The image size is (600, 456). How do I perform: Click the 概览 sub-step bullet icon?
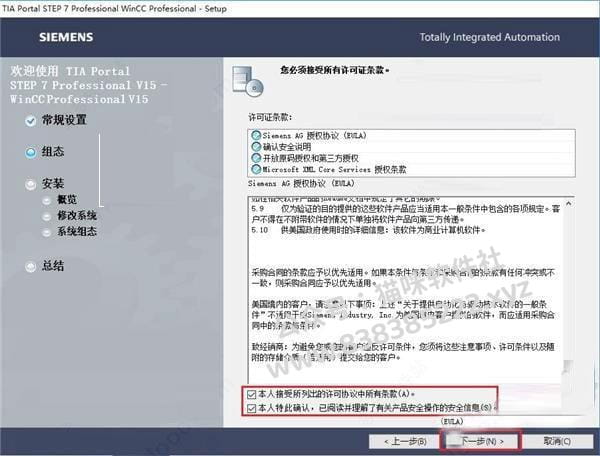(47, 200)
